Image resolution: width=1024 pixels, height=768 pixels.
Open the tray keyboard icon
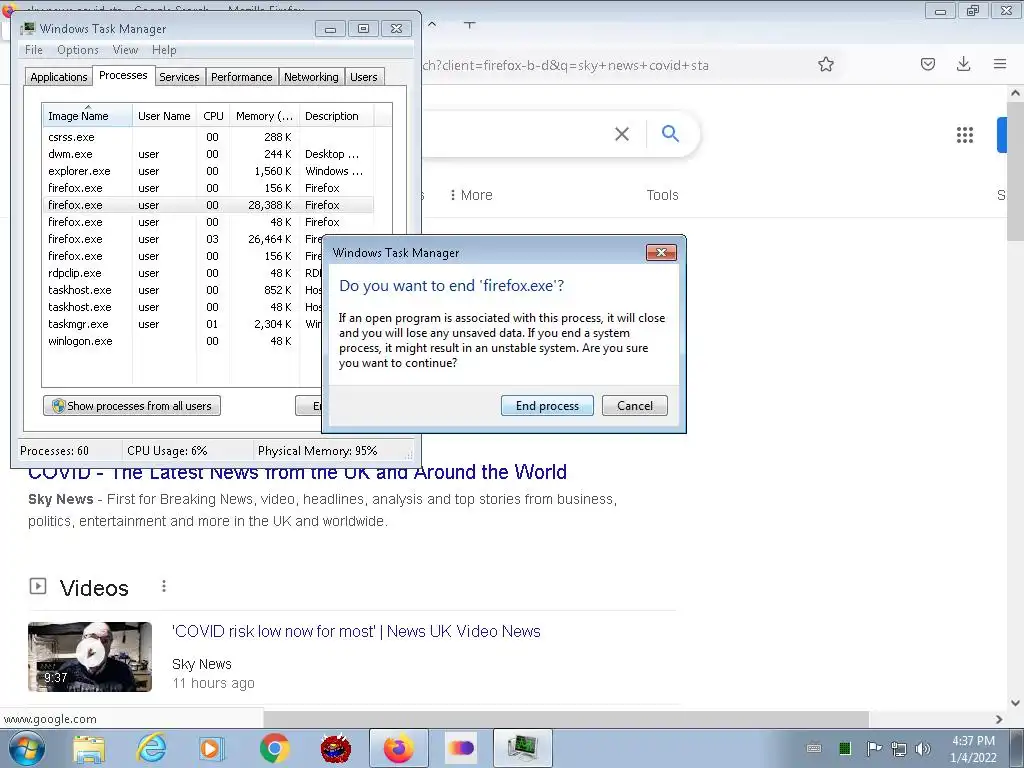coord(814,748)
